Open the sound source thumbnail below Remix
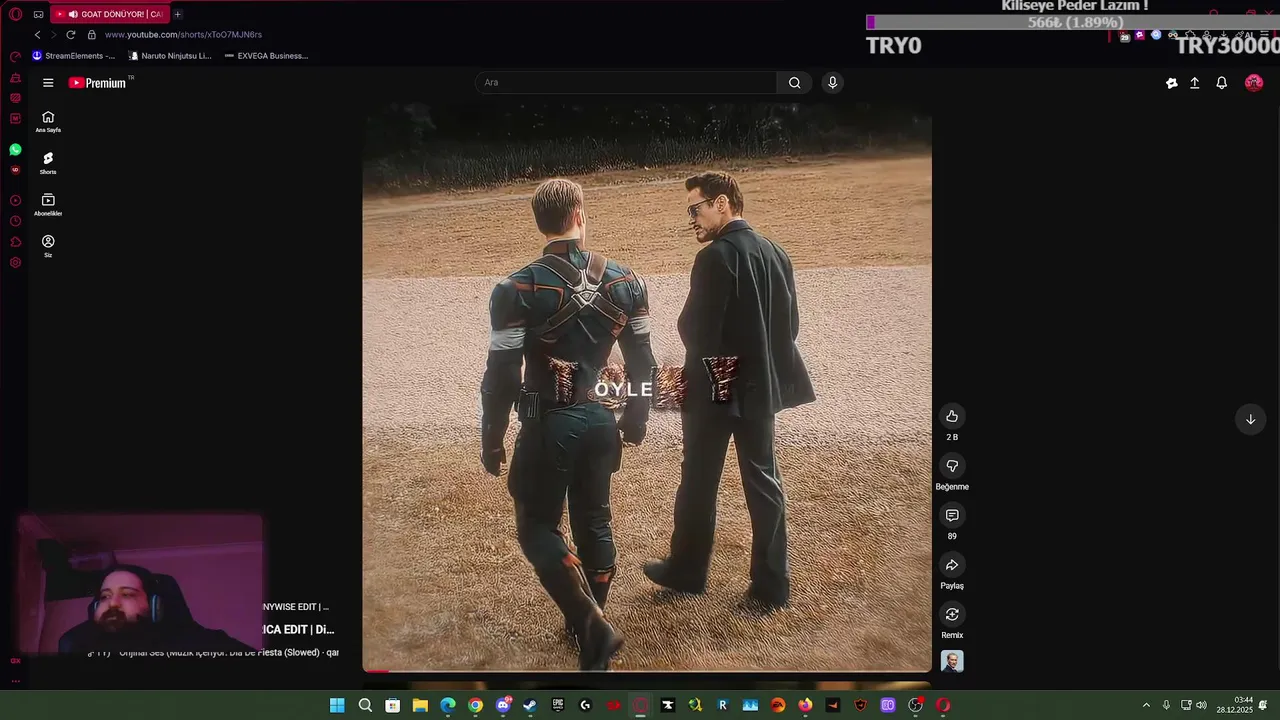This screenshot has width=1280, height=720. tap(952, 661)
